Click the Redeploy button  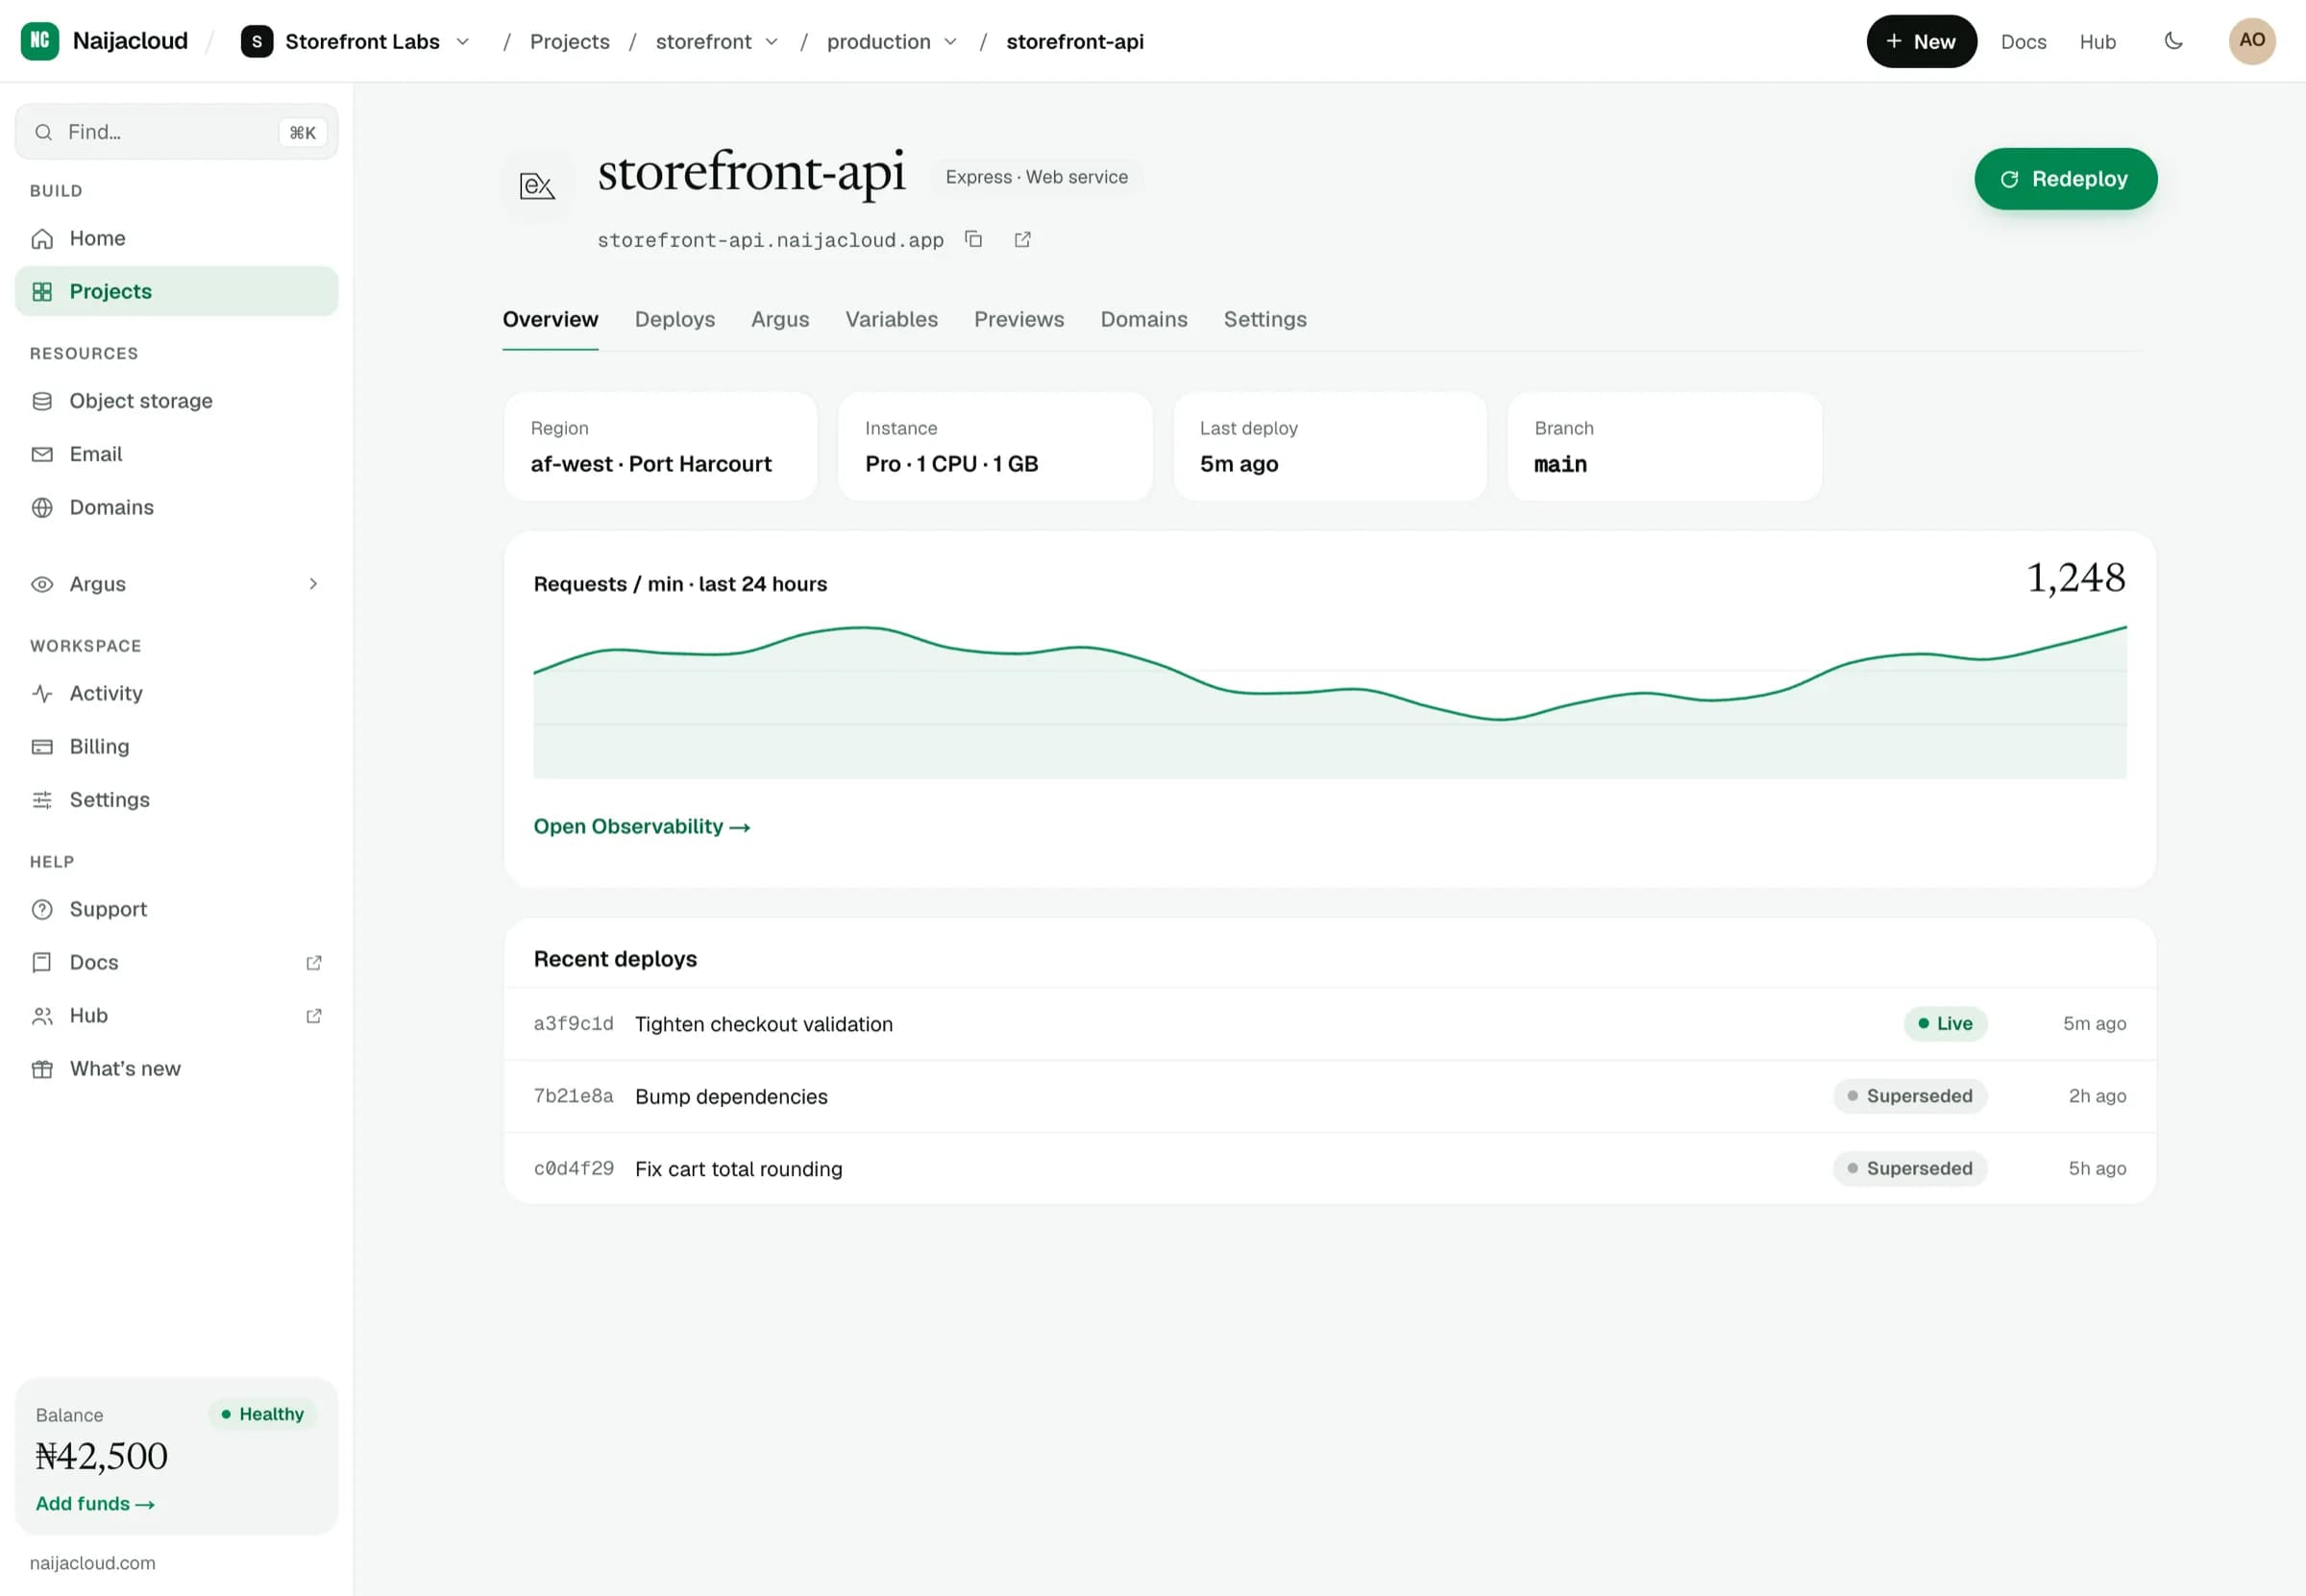click(2065, 179)
